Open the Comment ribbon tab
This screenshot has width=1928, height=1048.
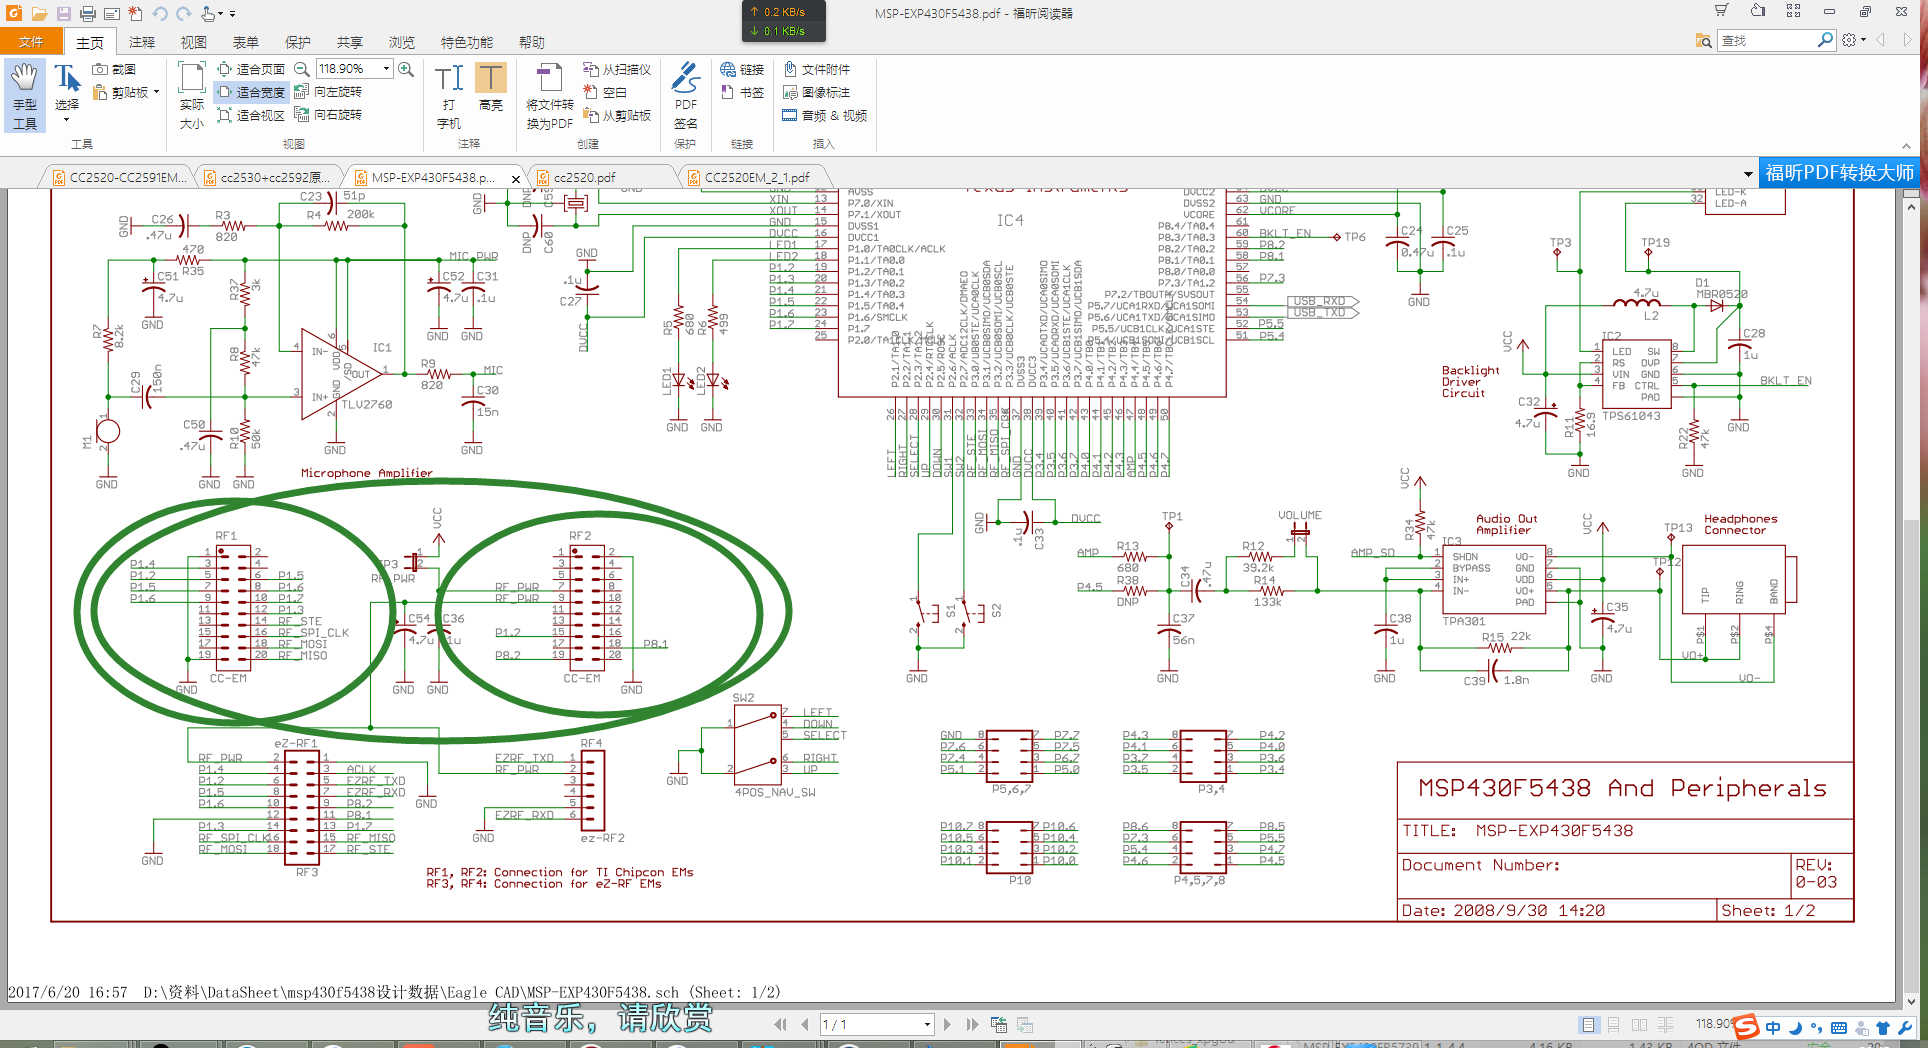coord(142,42)
